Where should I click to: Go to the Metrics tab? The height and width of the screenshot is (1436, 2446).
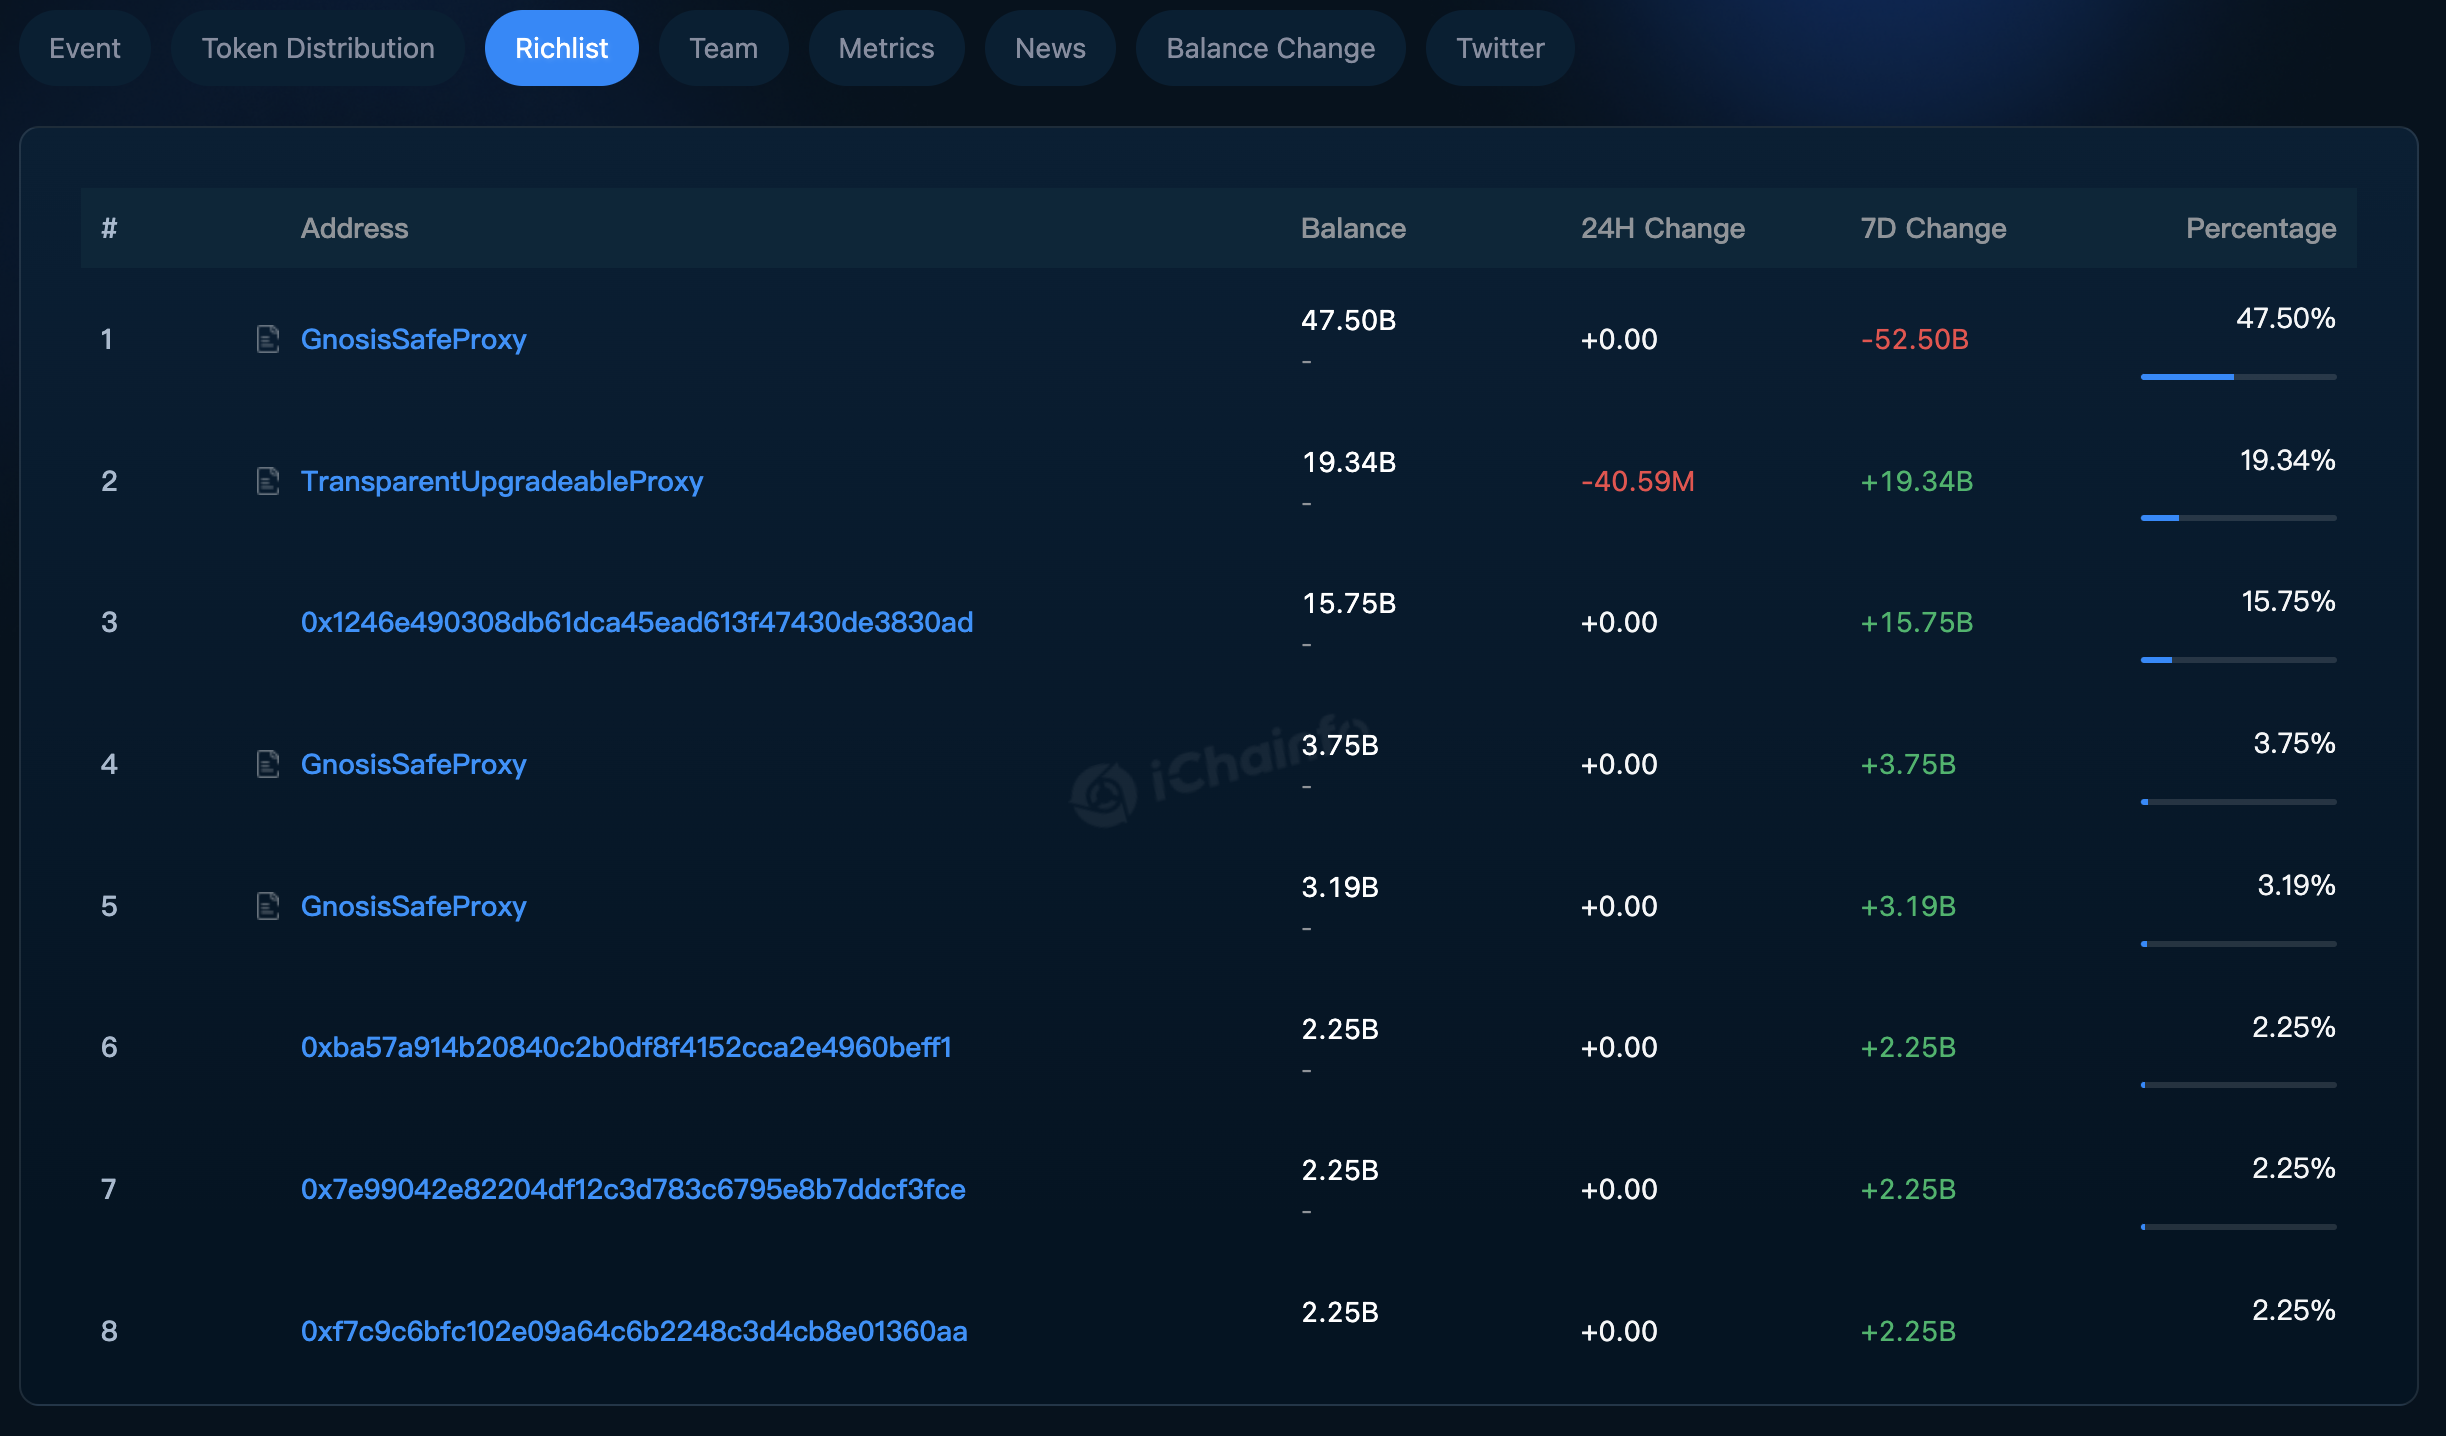[x=886, y=48]
